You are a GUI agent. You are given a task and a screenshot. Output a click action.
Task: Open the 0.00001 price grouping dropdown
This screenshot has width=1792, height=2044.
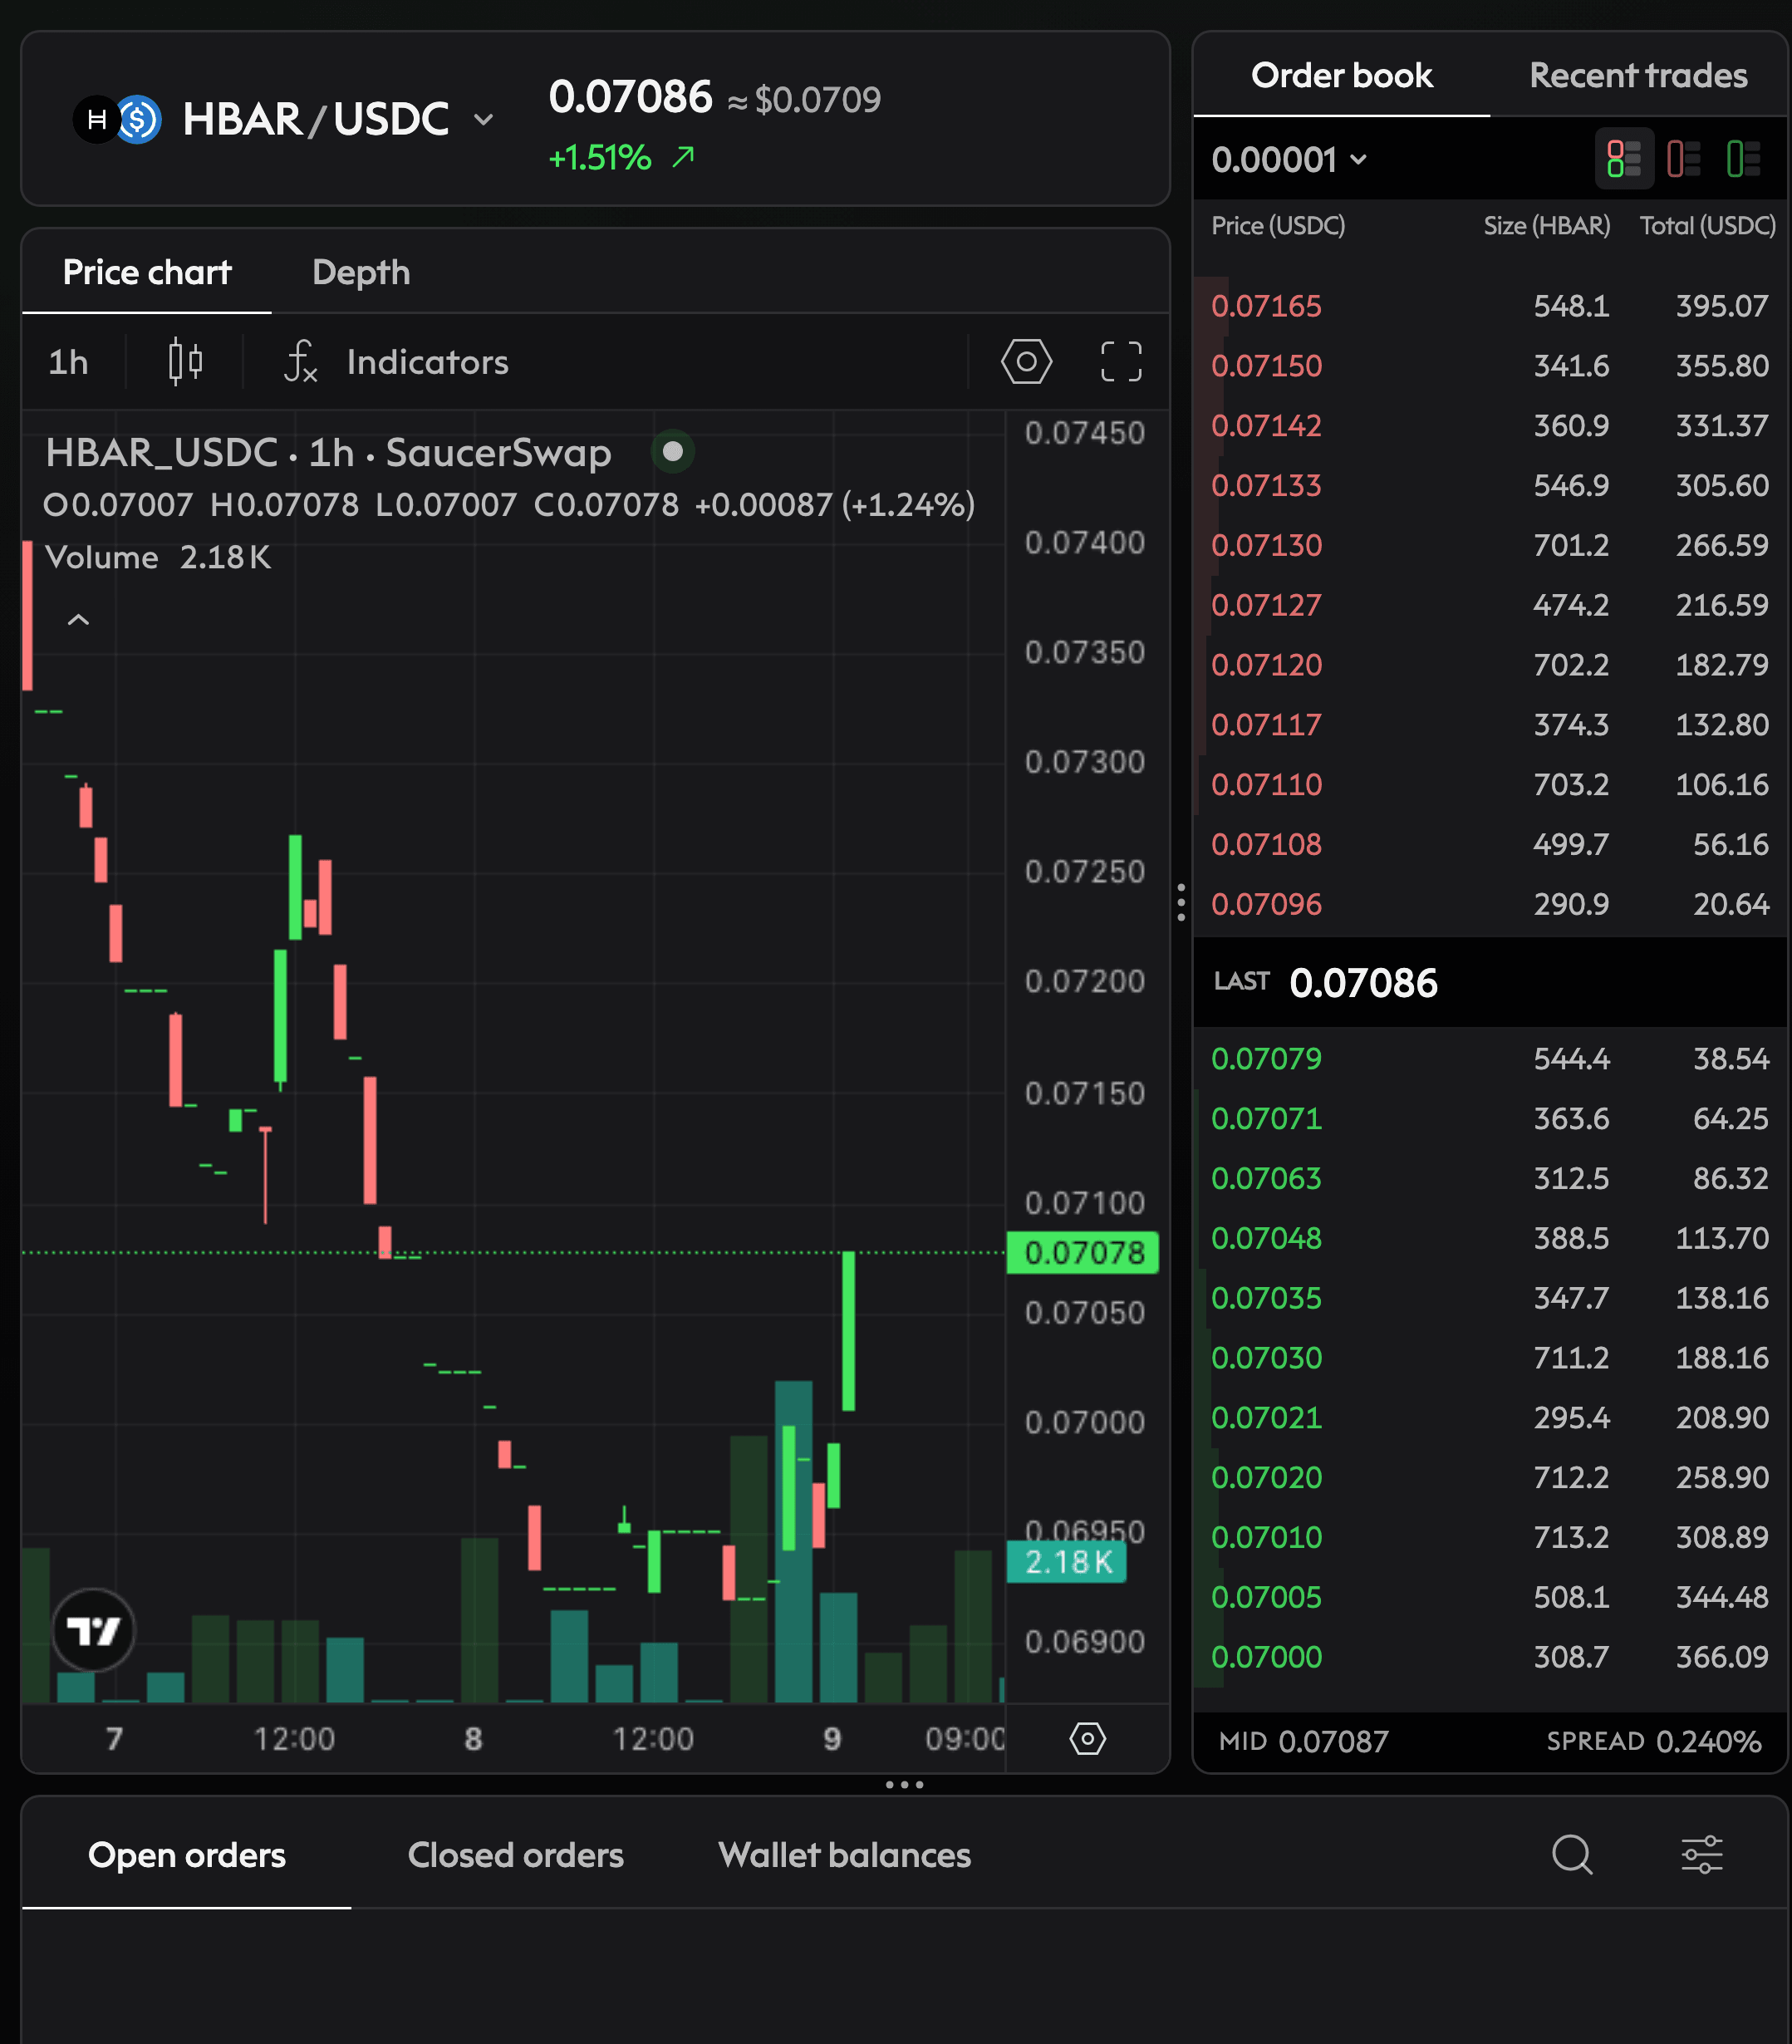coord(1289,160)
